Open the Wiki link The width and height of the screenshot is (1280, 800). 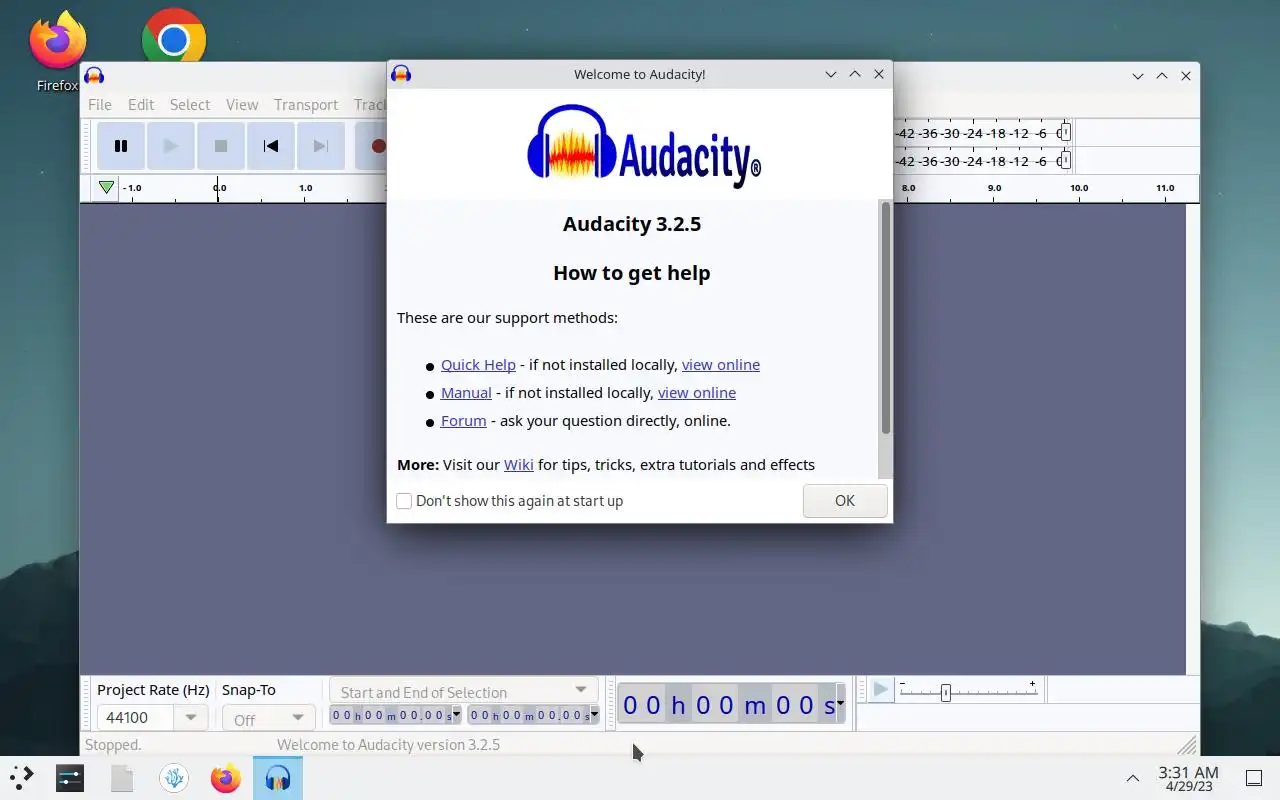point(519,465)
